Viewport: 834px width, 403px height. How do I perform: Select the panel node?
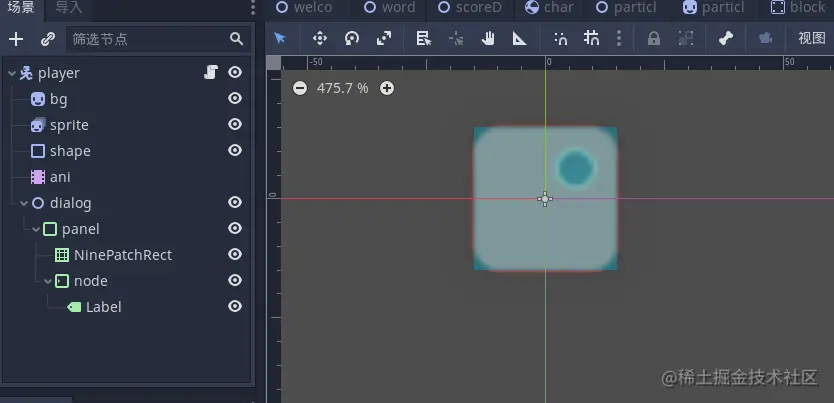click(80, 229)
